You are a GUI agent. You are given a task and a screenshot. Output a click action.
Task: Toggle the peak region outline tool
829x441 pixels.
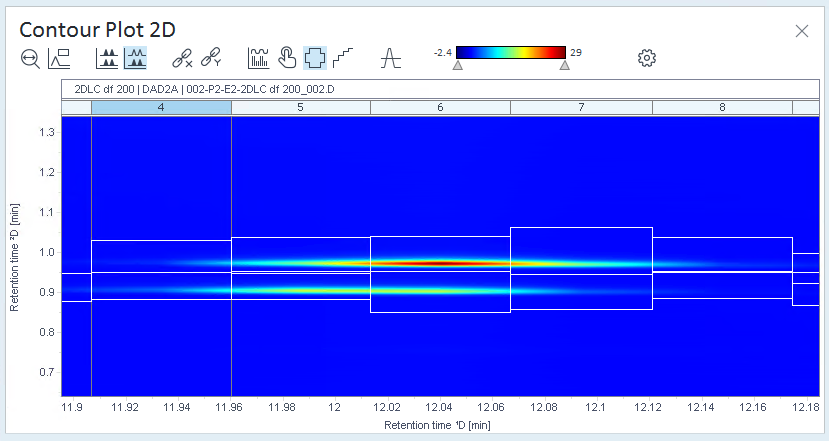tap(315, 58)
